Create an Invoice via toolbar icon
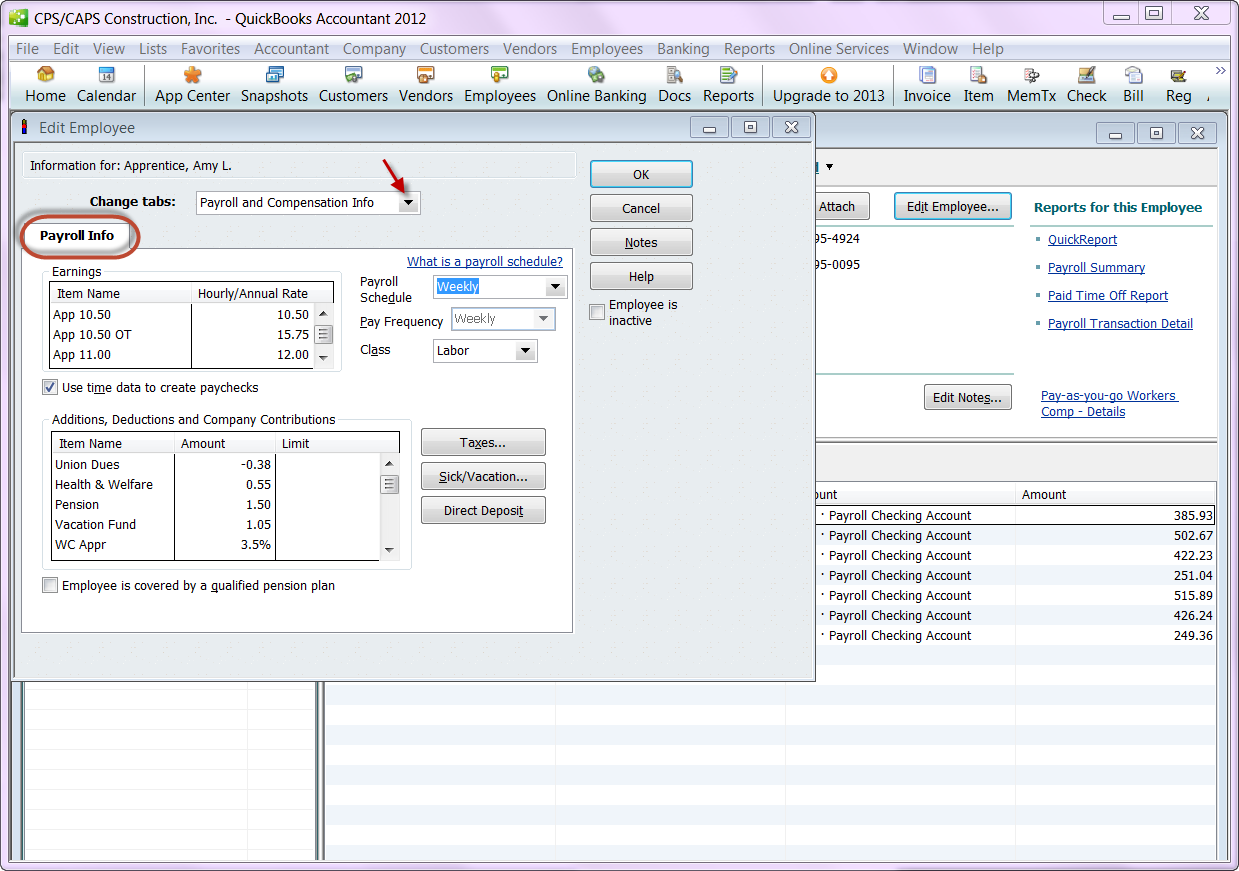Screen dimensions: 1239x871 tap(927, 84)
